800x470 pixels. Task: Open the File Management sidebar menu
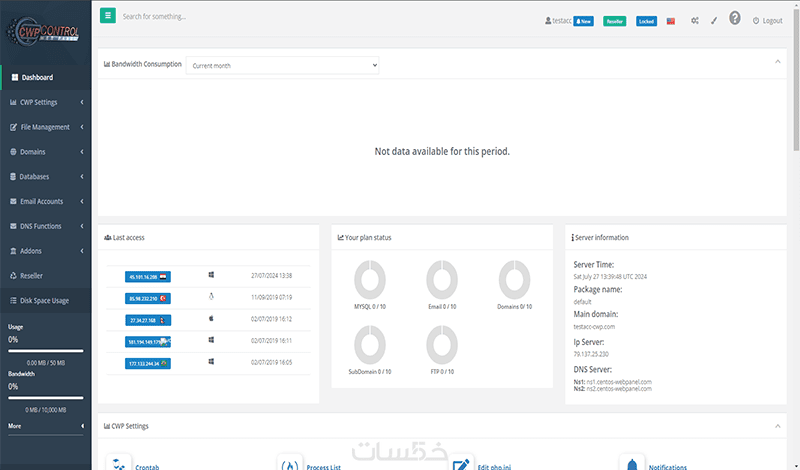tap(46, 127)
